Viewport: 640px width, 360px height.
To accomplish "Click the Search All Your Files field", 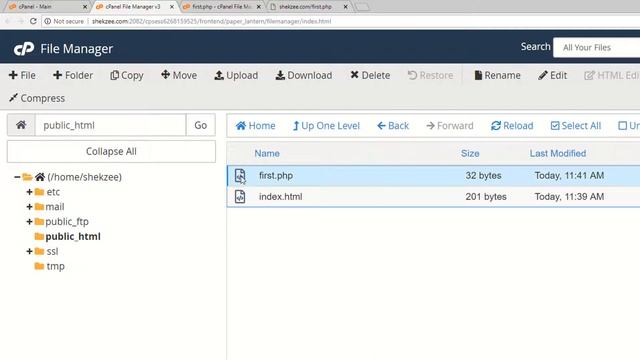I will tap(597, 48).
